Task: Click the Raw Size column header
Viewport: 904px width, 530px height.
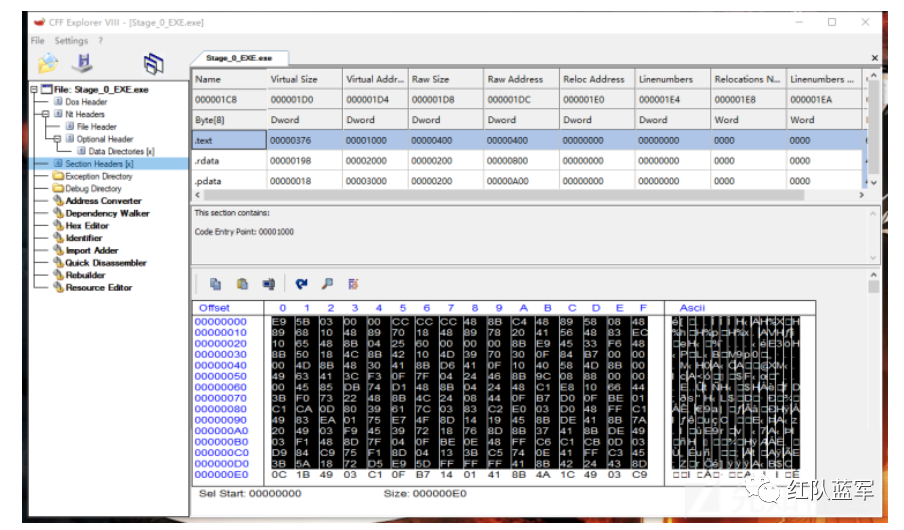Action: (446, 79)
